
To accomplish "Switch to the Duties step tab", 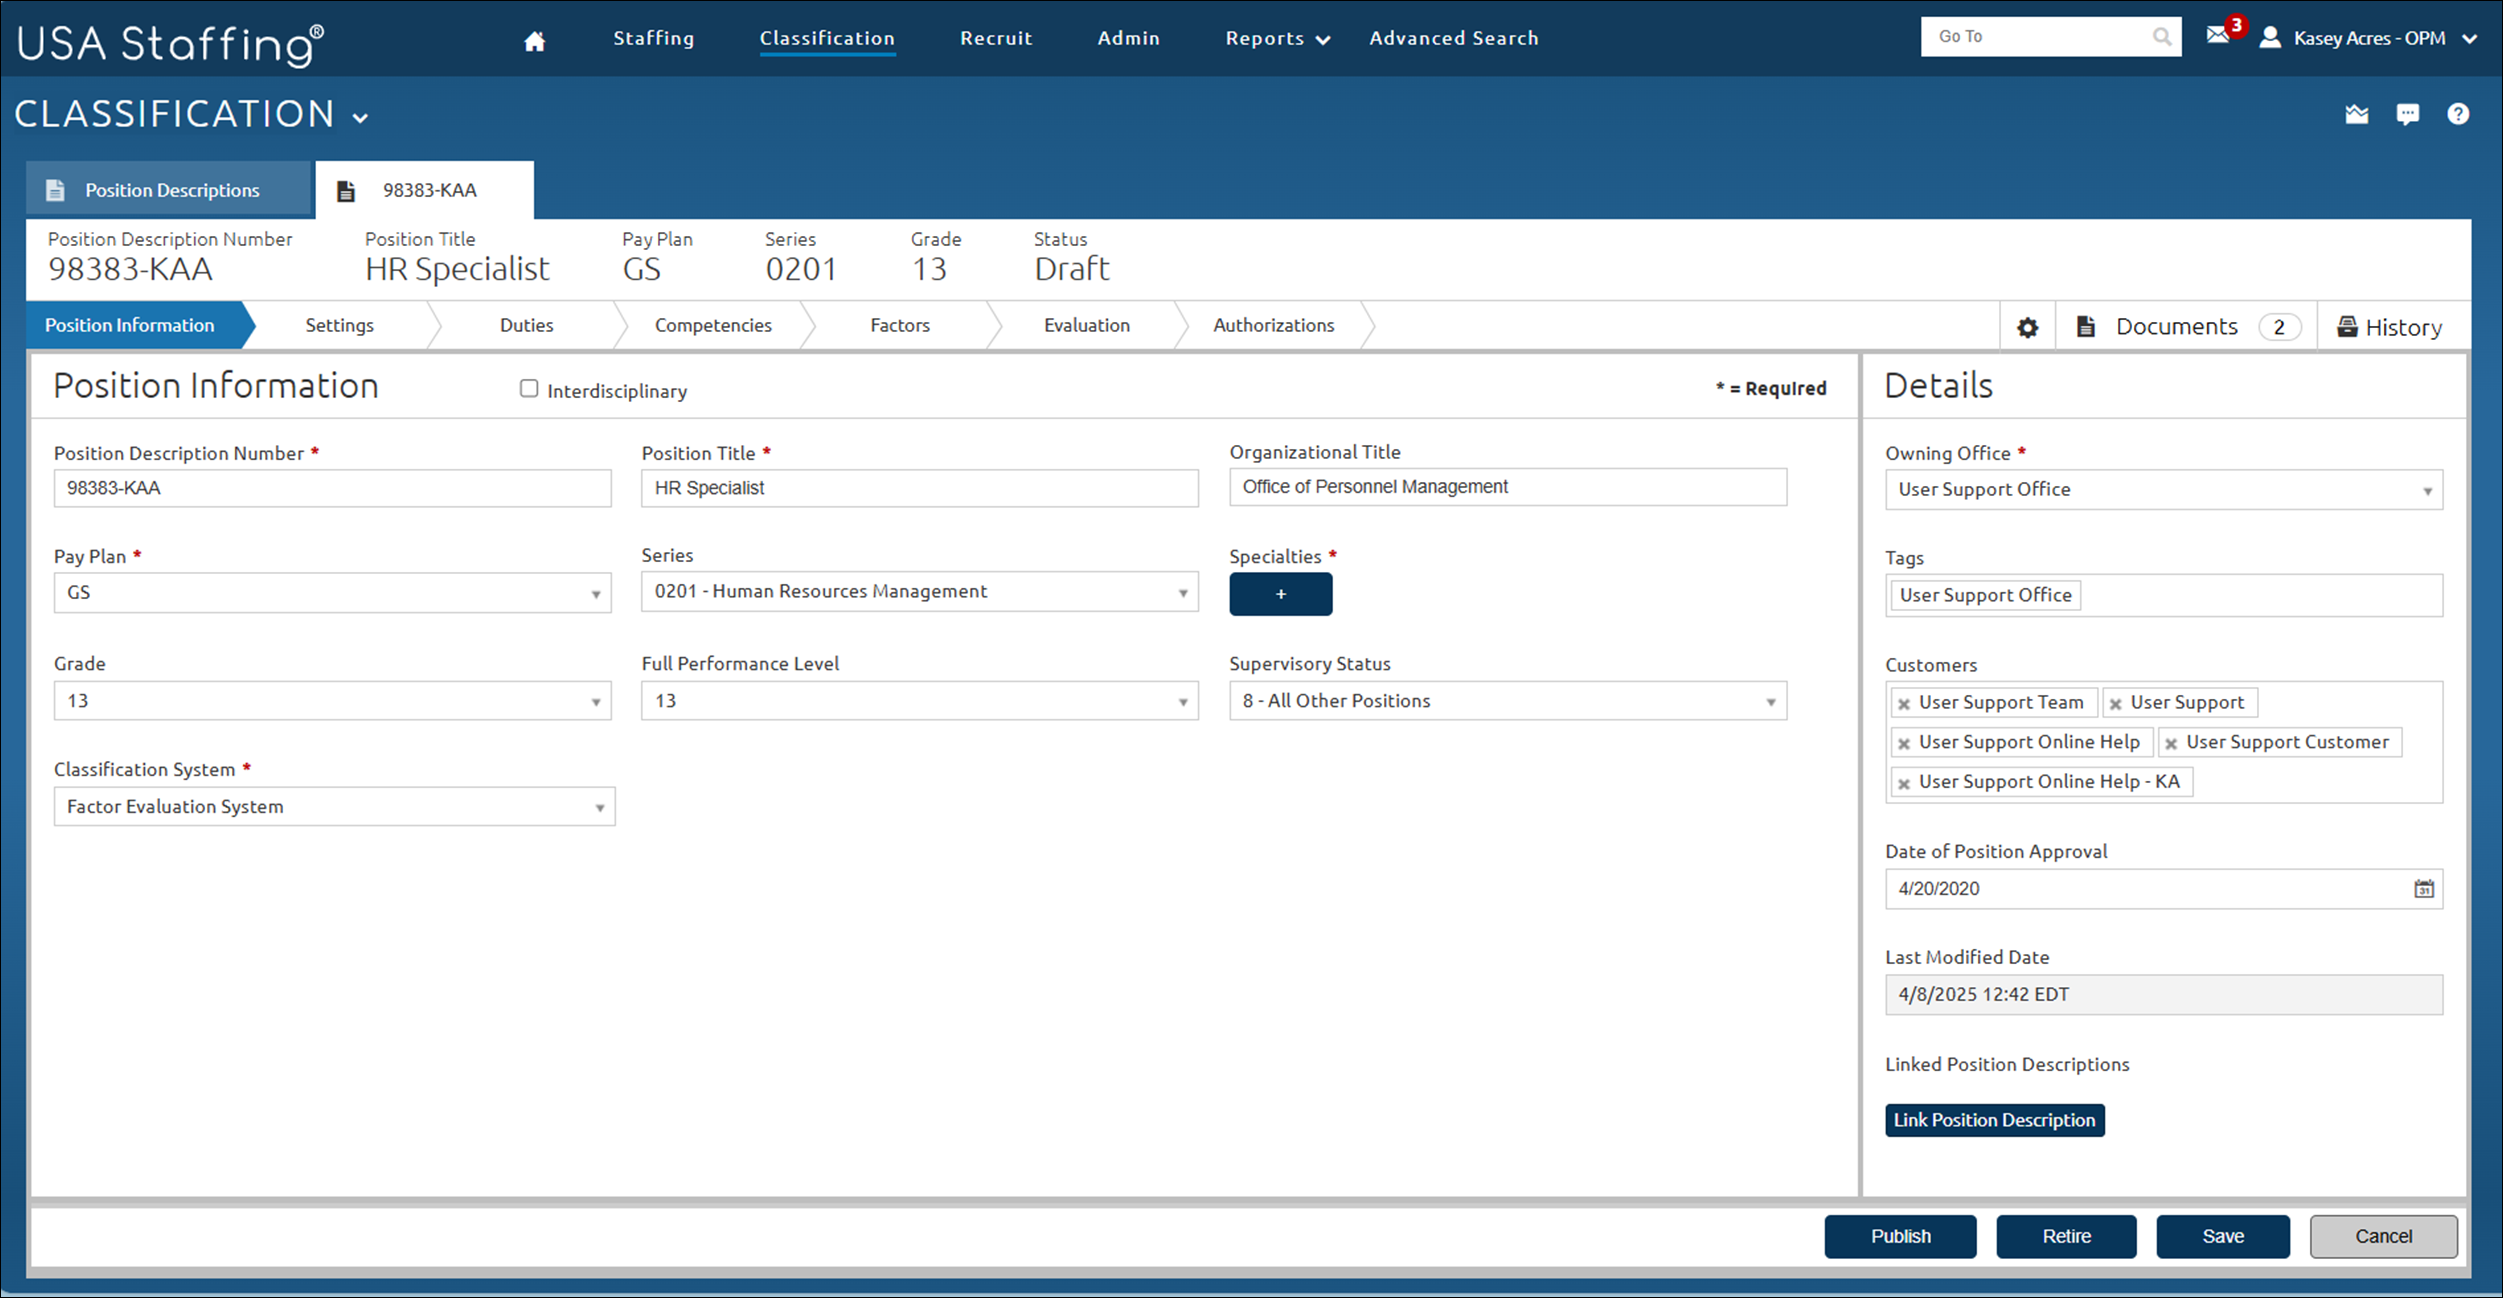I will [x=526, y=325].
